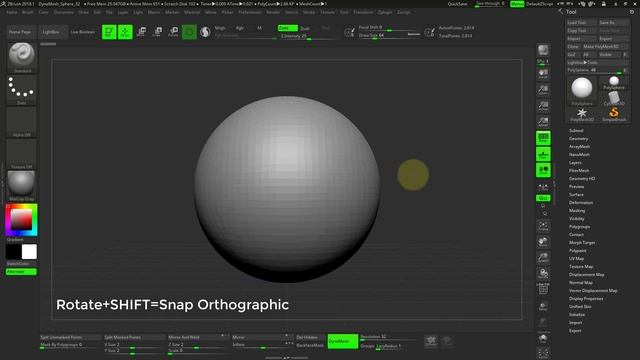Image resolution: width=640 pixels, height=360 pixels.
Task: Click the Rotate view icon in right shelf
Action: click(x=543, y=274)
